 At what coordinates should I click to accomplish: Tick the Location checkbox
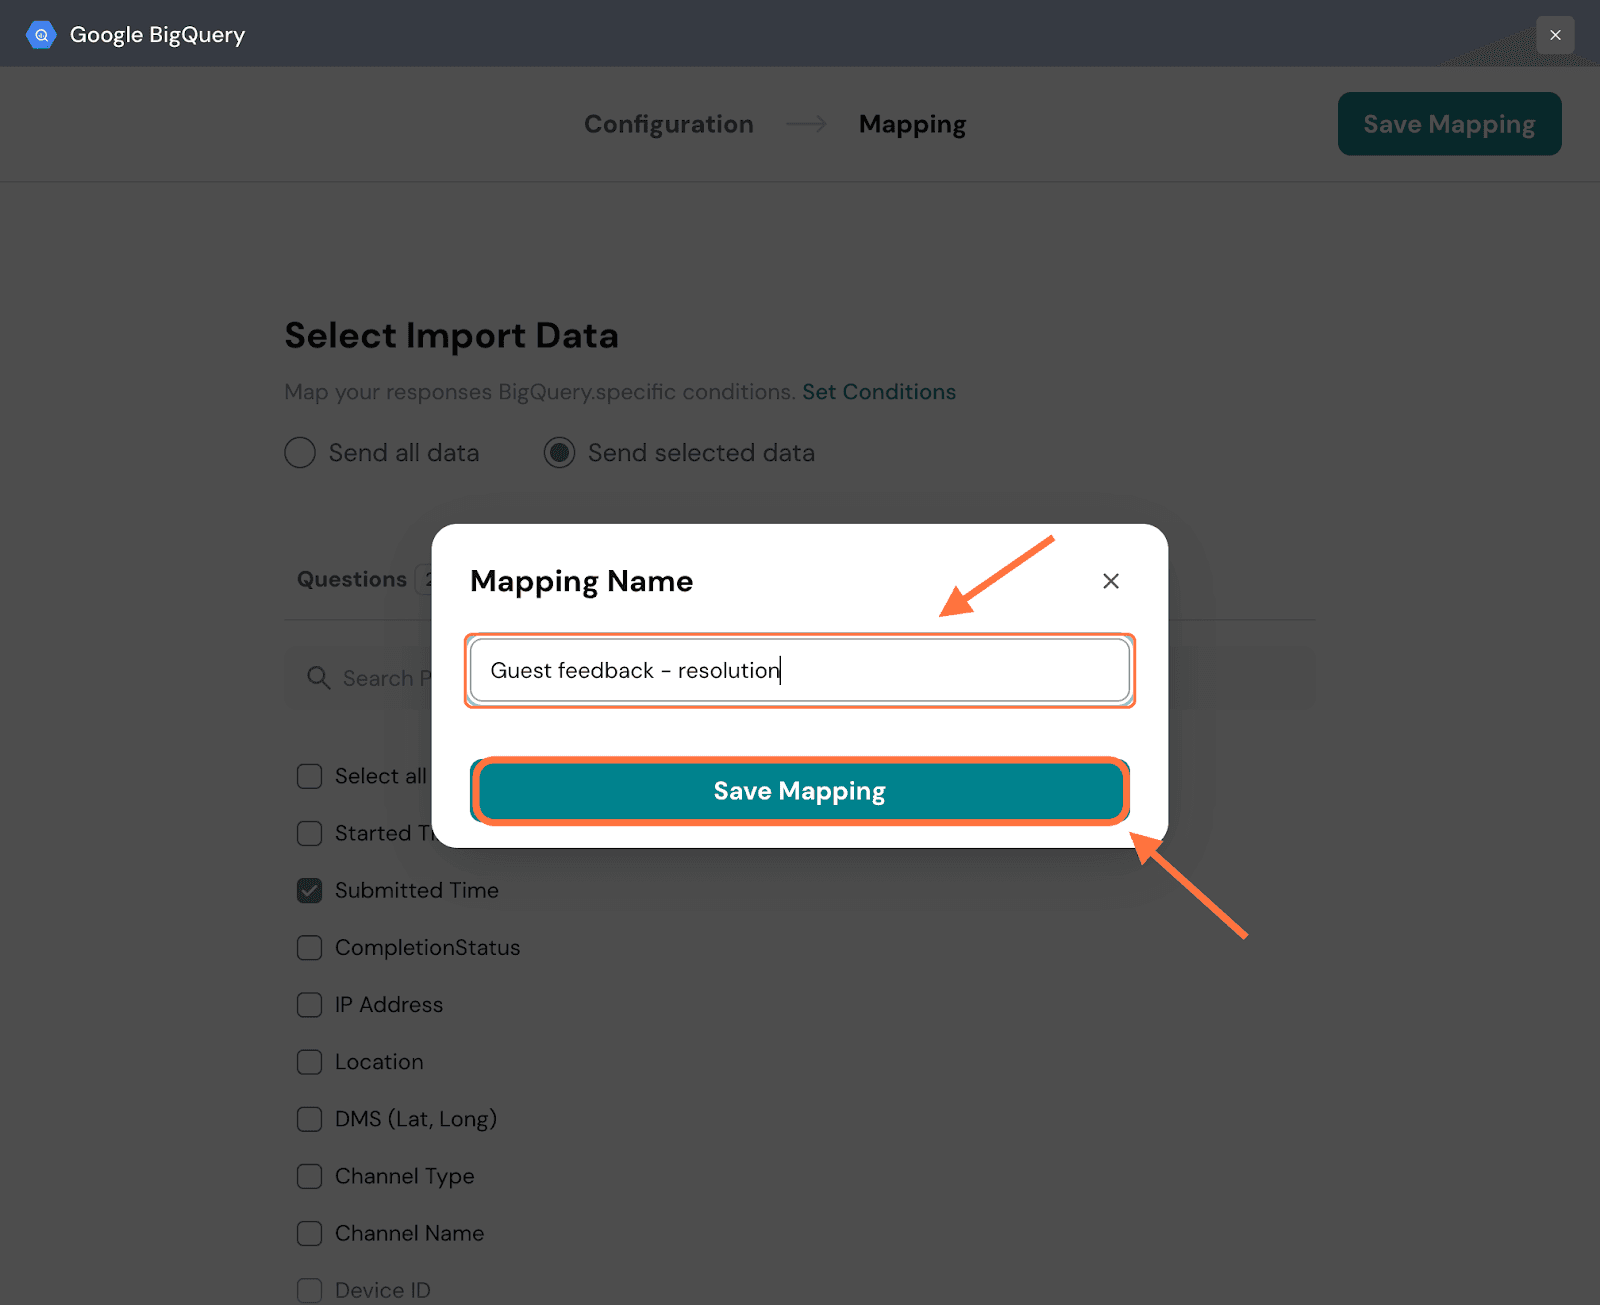pos(310,1062)
